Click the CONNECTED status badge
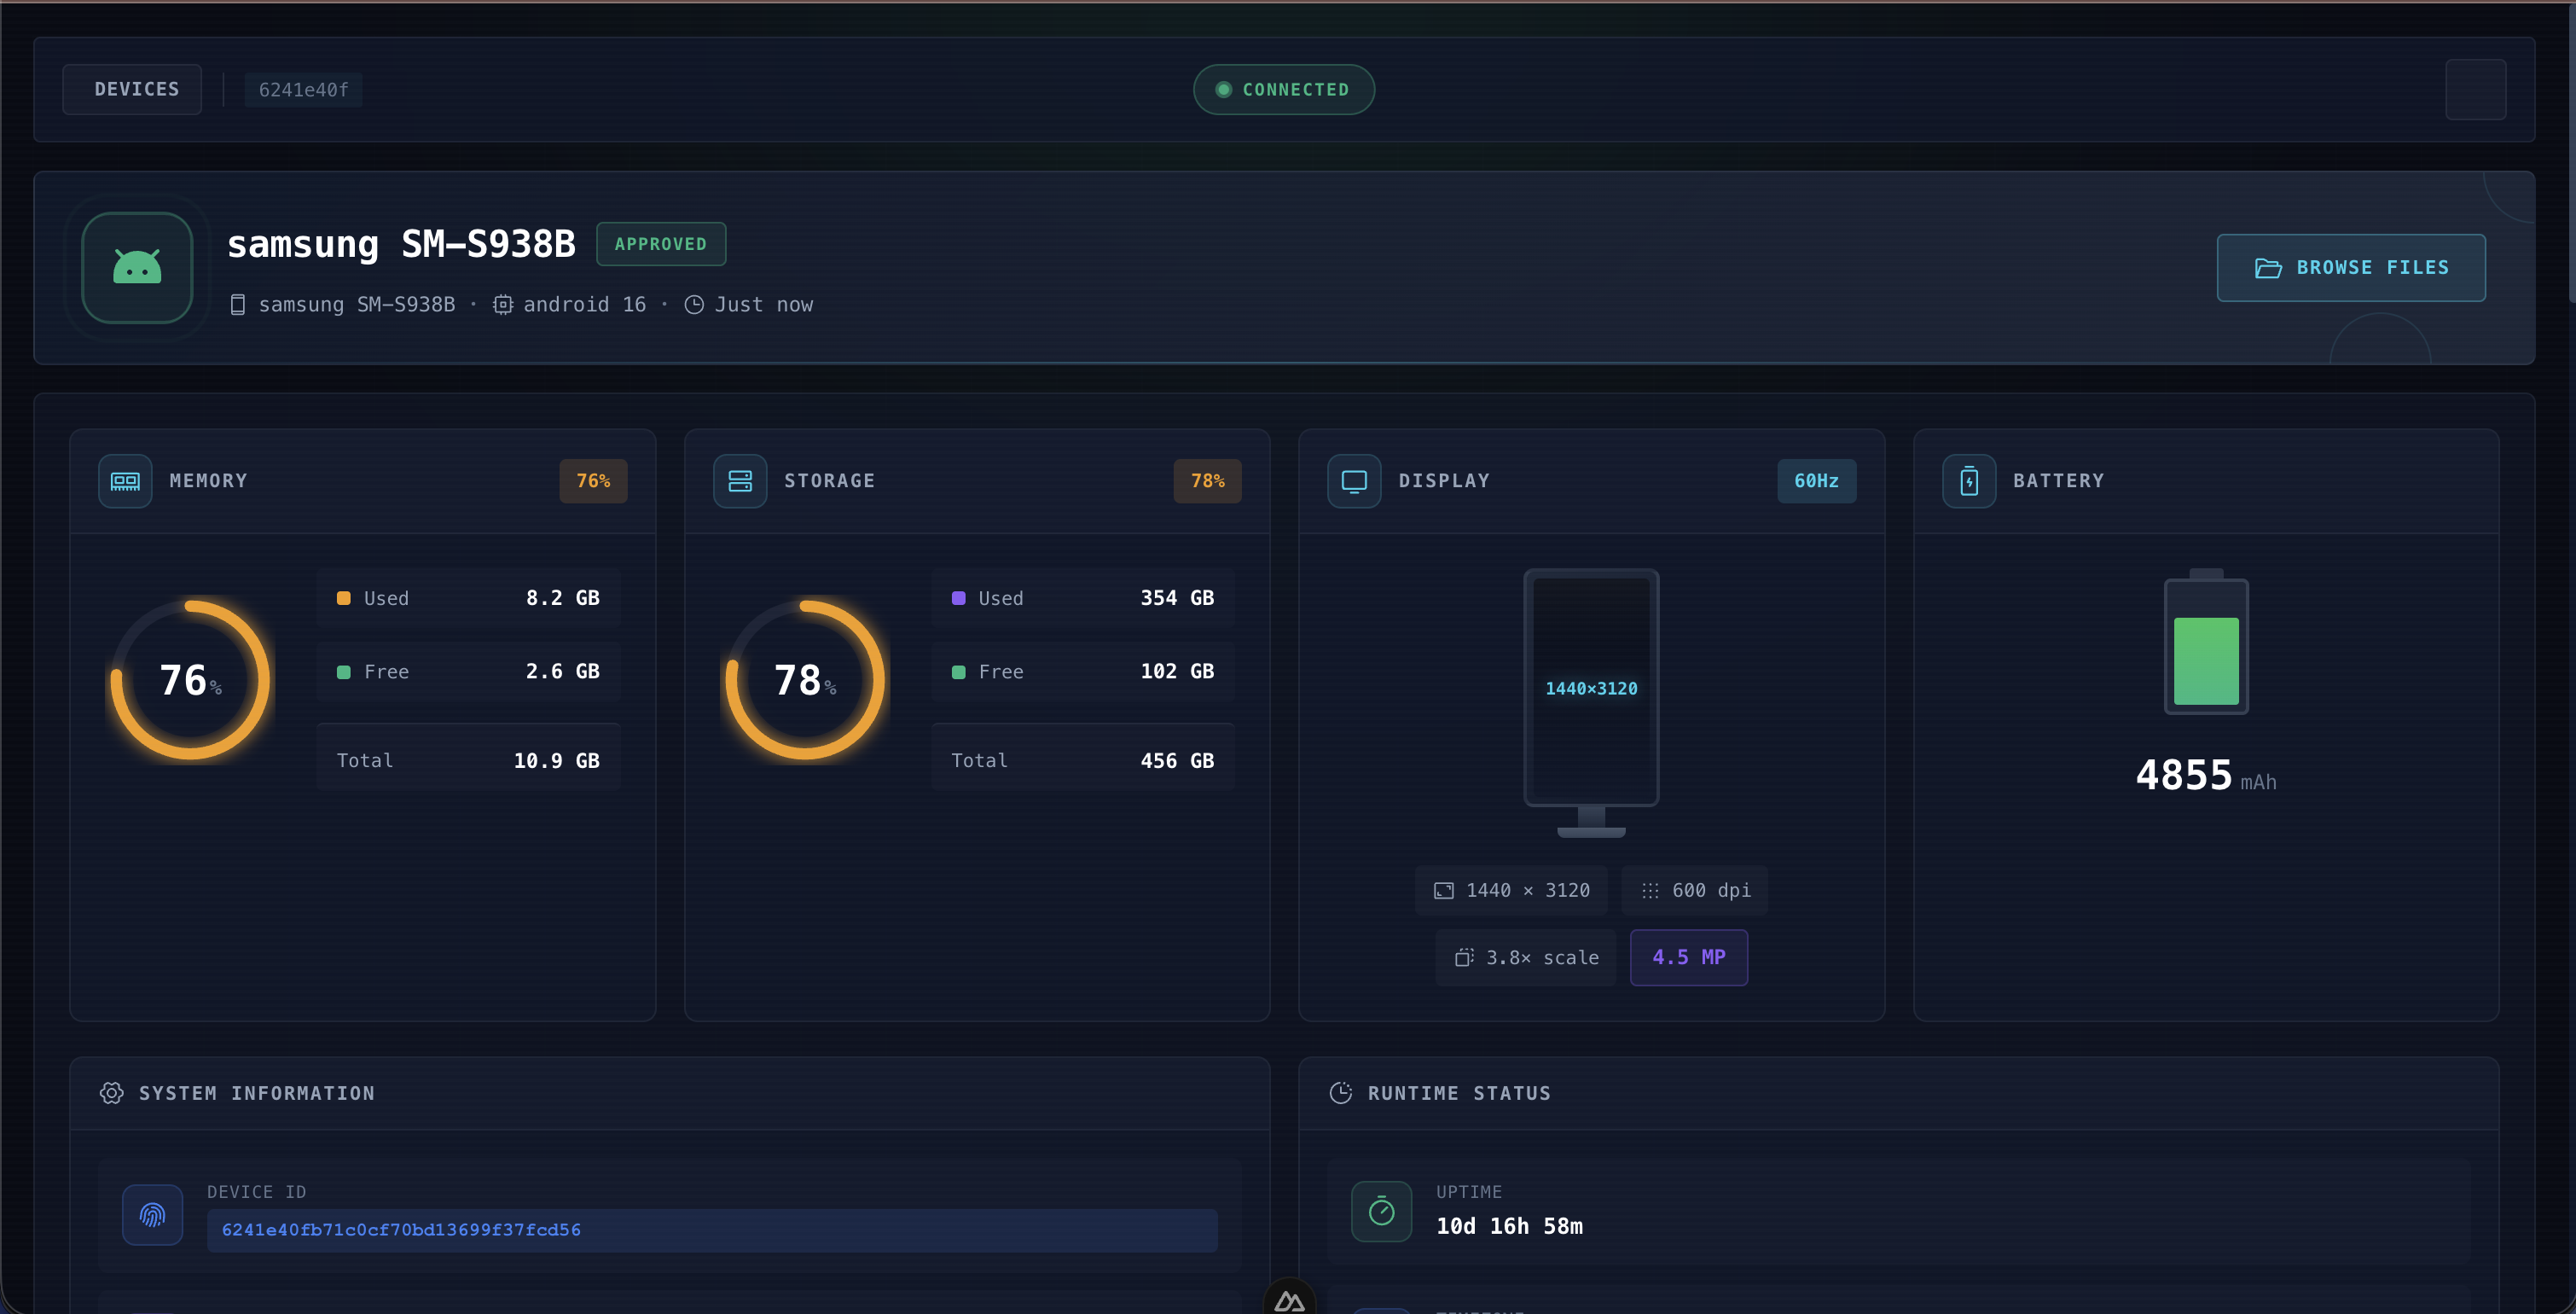2576x1314 pixels. coord(1283,90)
